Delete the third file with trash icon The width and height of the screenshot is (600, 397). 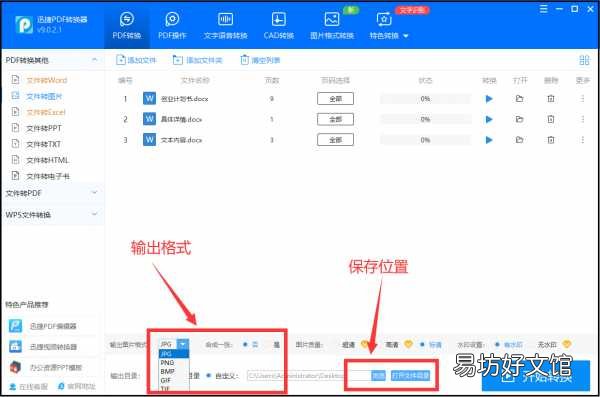551,140
